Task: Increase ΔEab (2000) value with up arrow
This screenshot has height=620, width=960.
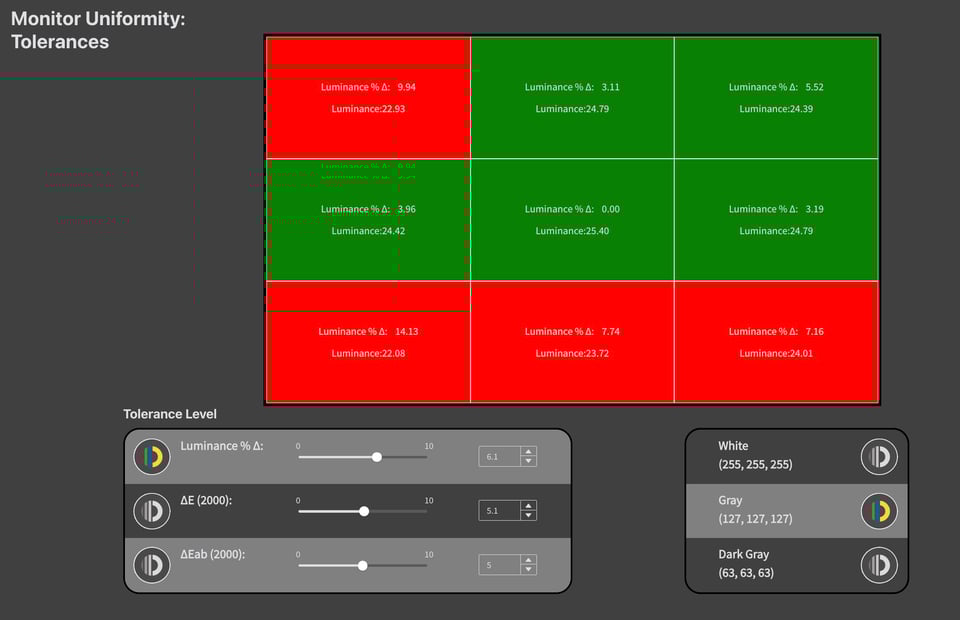Action: pyautogui.click(x=528, y=560)
